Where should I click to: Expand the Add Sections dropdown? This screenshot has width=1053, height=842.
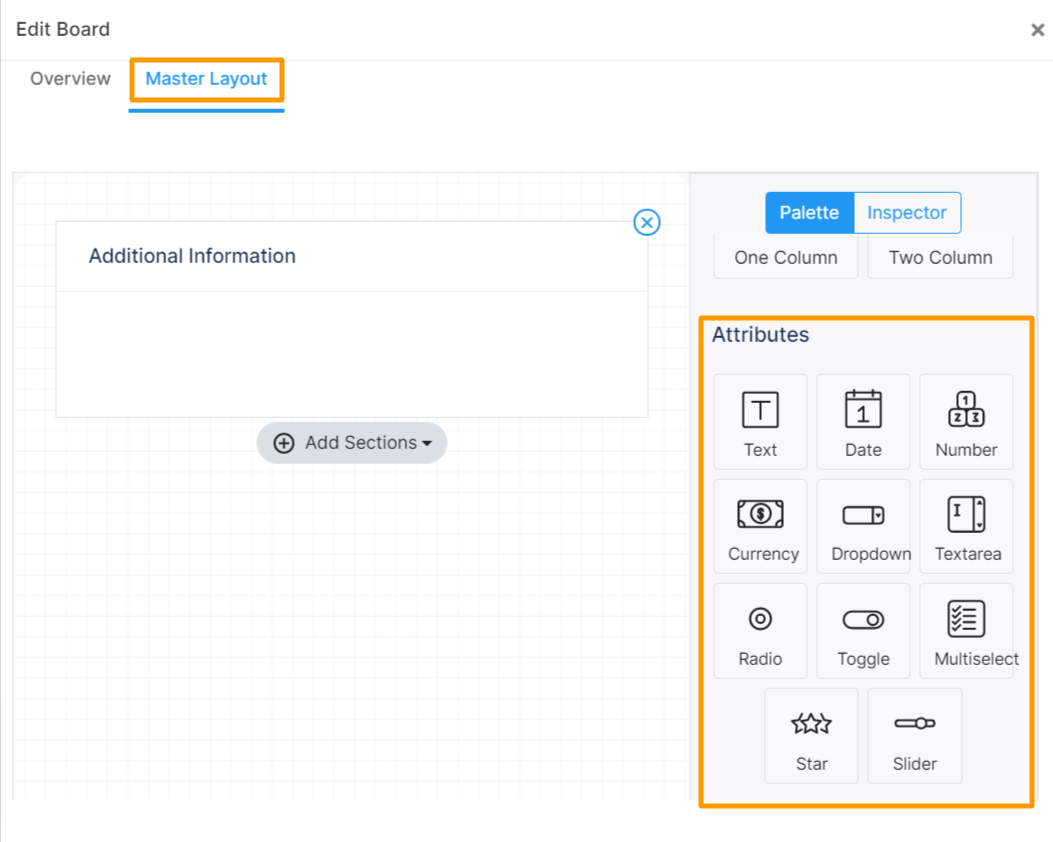pyautogui.click(x=352, y=442)
